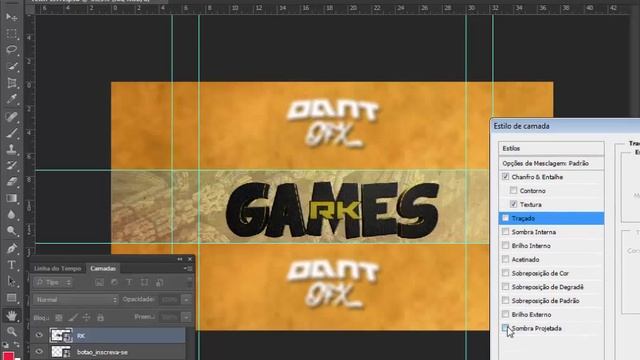This screenshot has width=640, height=360.
Task: Open the Preenc. fill slider arrow
Action: (x=186, y=317)
